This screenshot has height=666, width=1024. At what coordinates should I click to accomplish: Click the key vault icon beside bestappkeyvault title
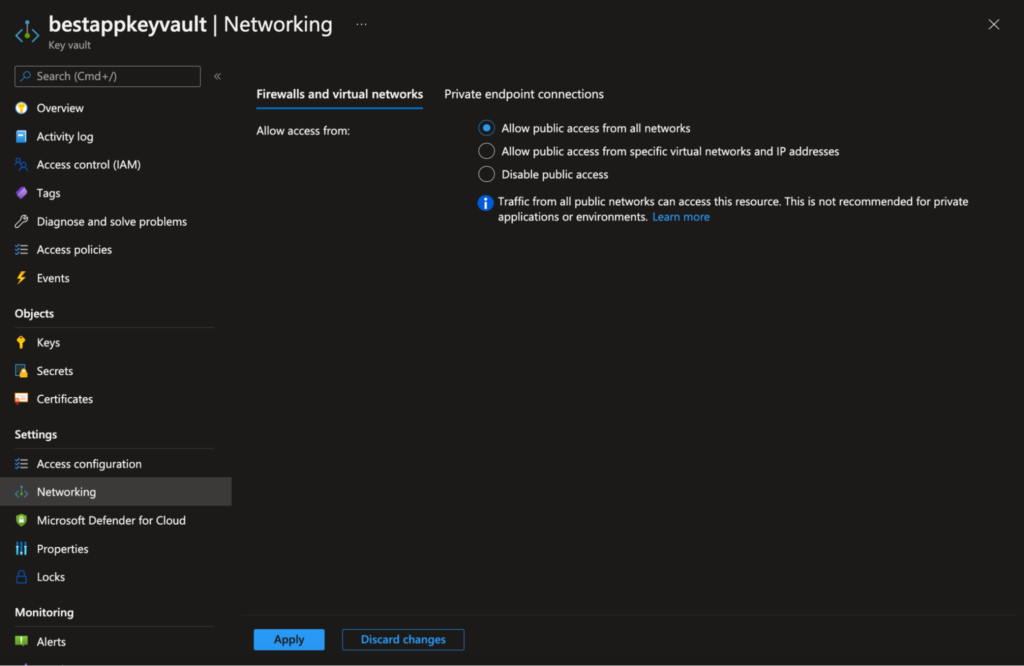coord(27,31)
